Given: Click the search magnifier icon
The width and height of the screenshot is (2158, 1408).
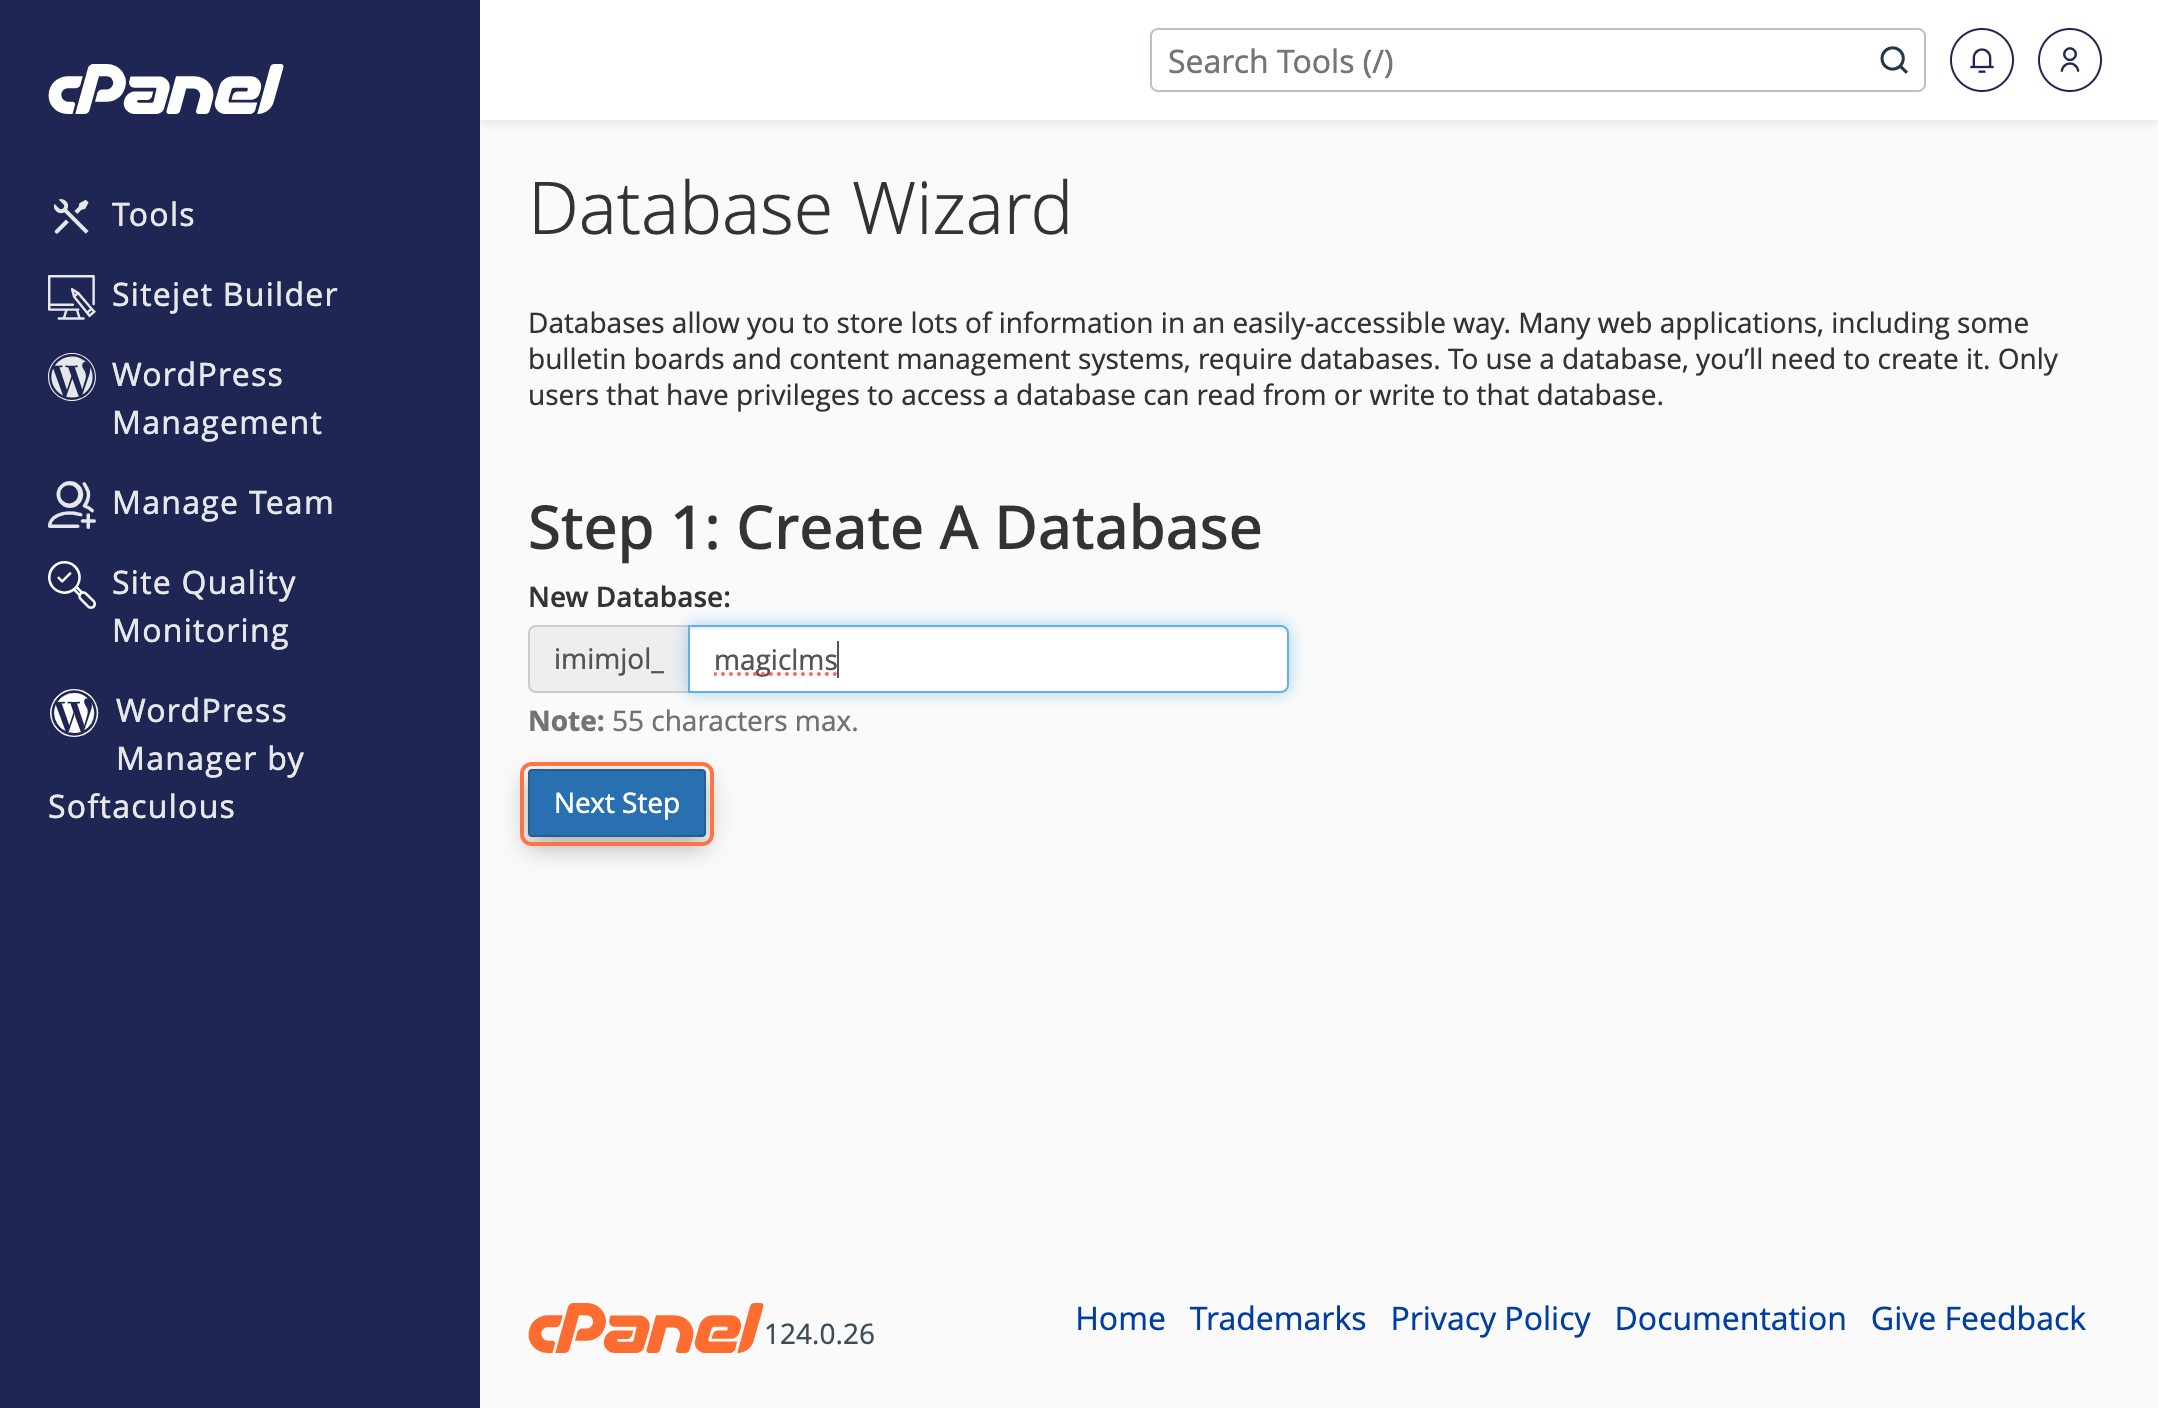Looking at the screenshot, I should [1894, 60].
